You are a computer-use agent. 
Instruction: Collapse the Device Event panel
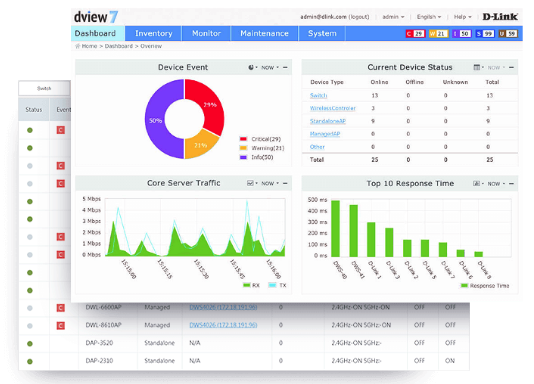pyautogui.click(x=285, y=67)
